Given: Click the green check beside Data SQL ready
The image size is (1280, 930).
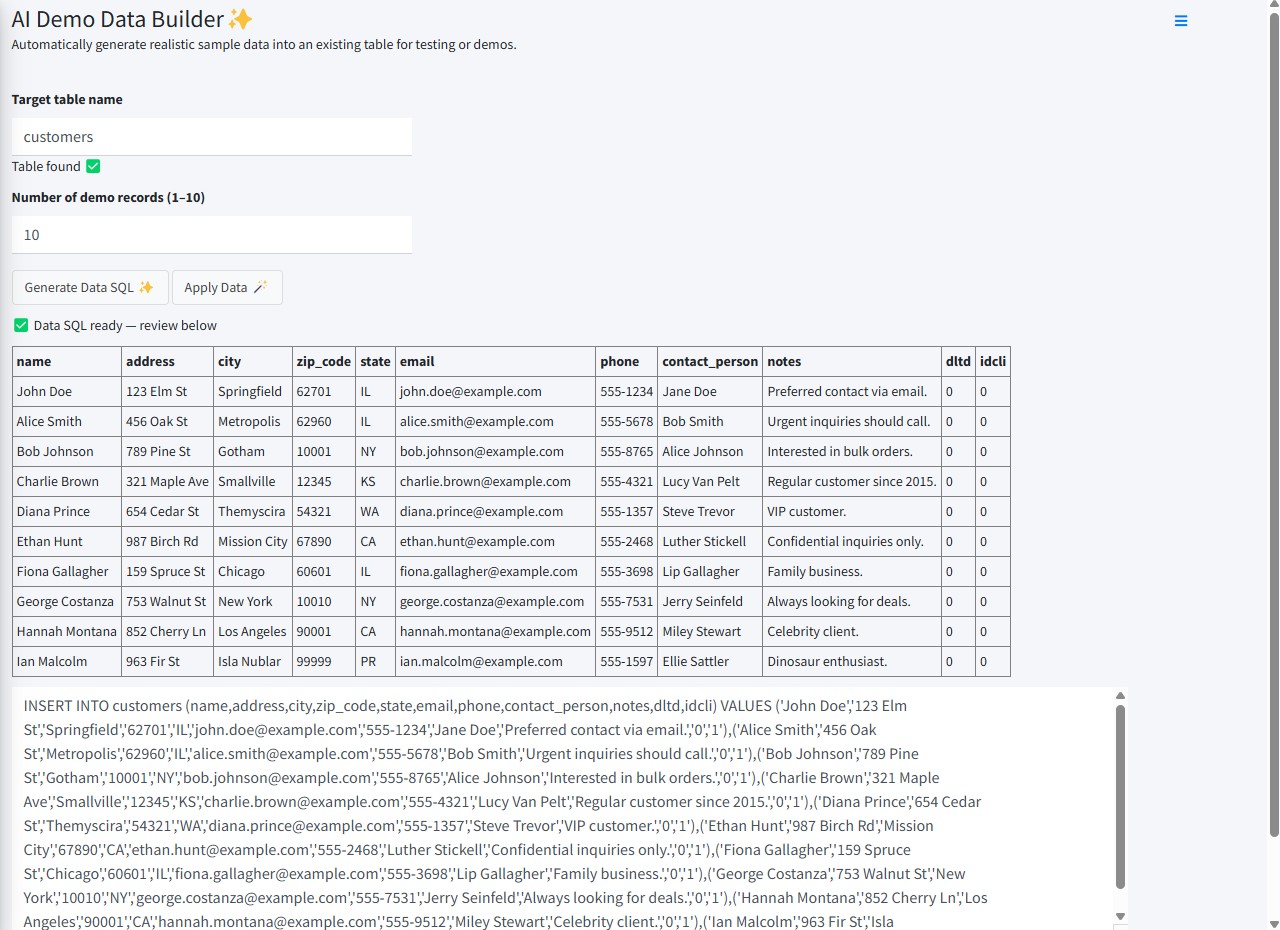Looking at the screenshot, I should (x=21, y=325).
